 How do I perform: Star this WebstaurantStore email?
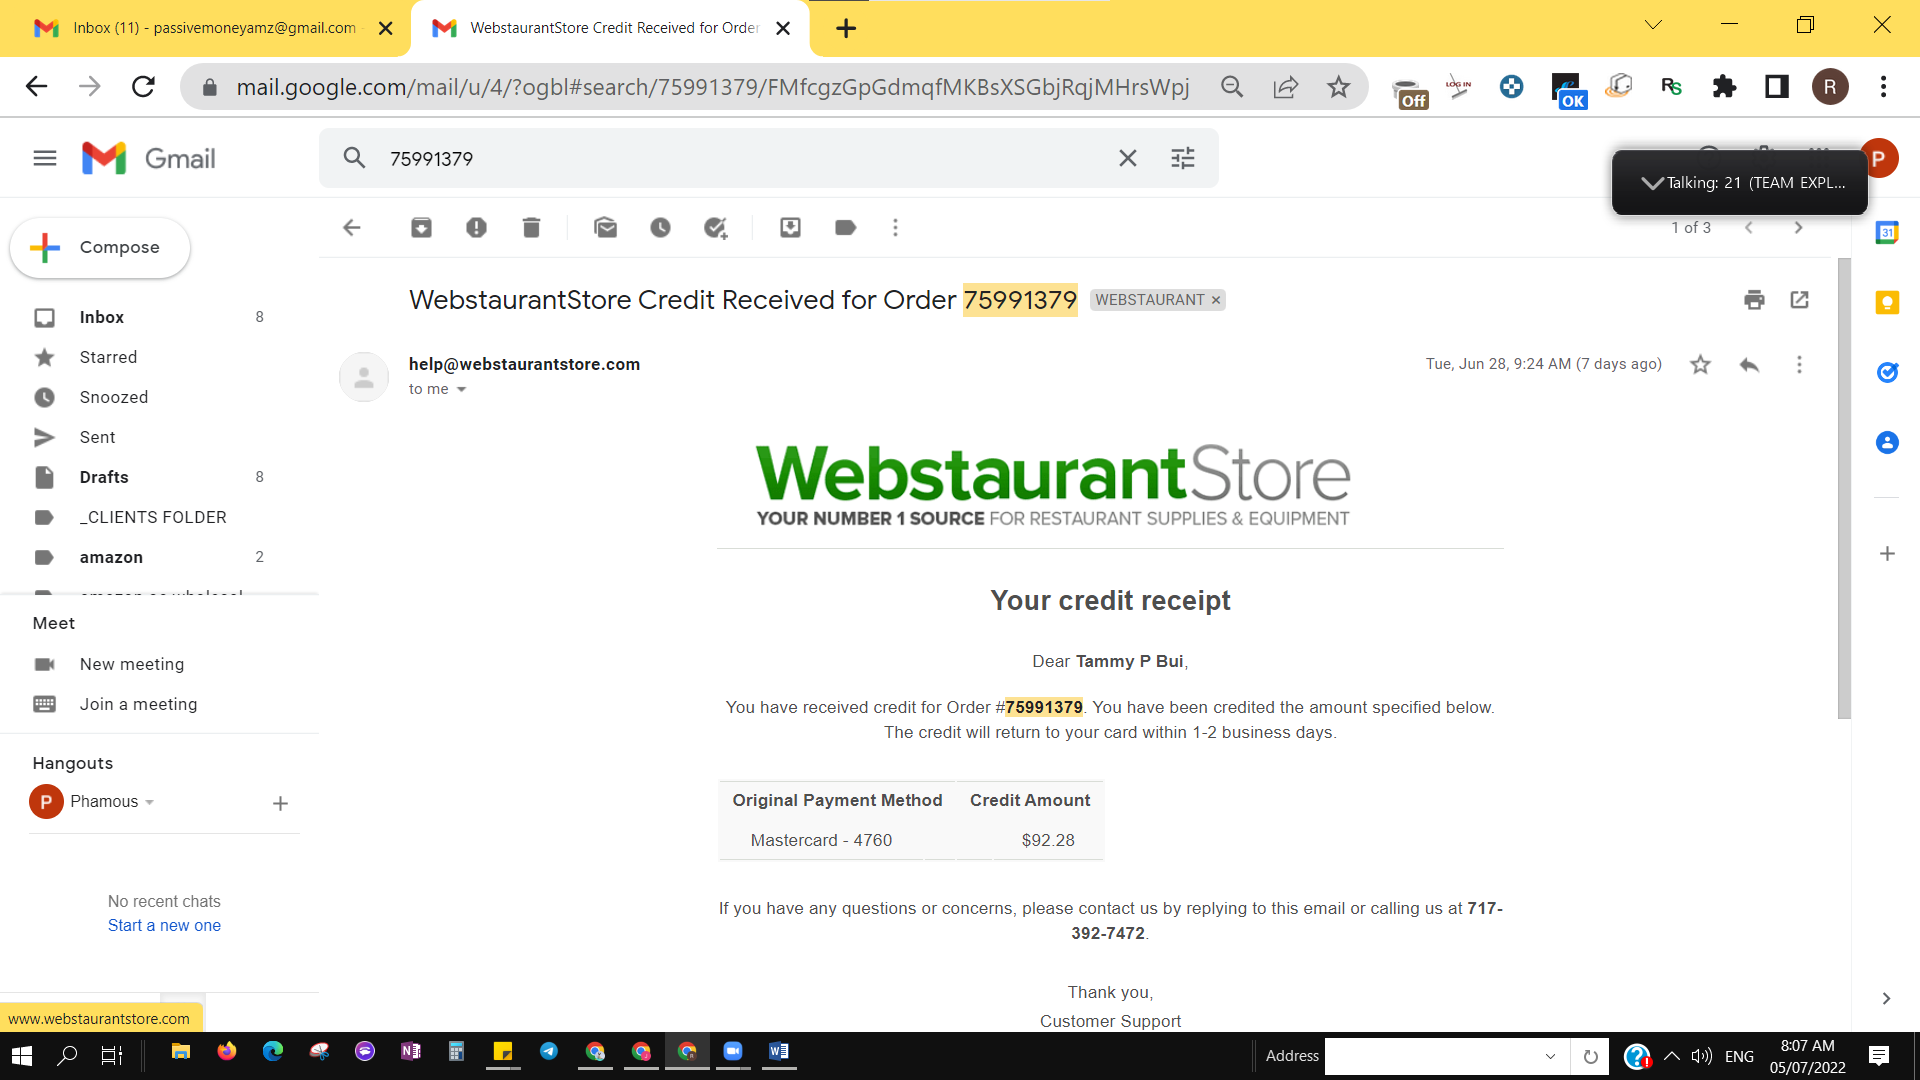click(1700, 365)
